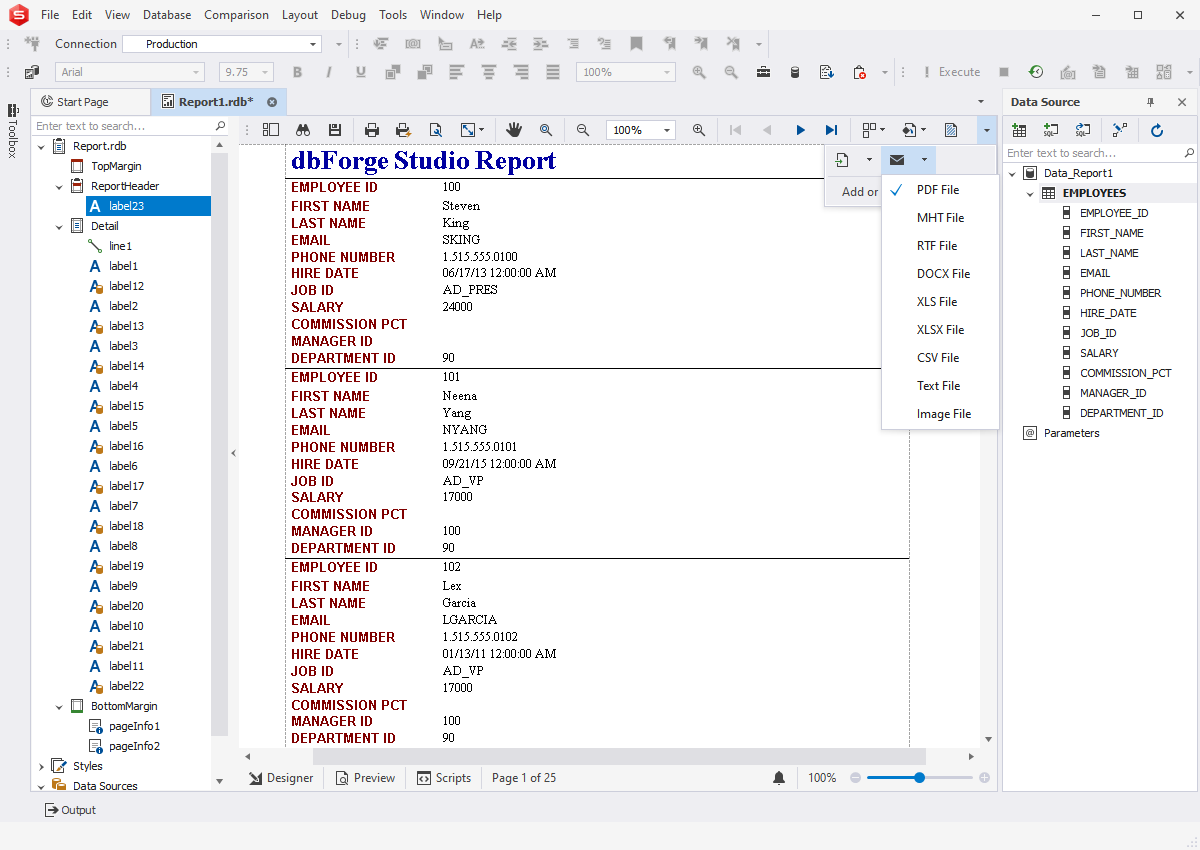1200x850 pixels.
Task: Open the Connection dropdown showing Production
Action: [314, 44]
